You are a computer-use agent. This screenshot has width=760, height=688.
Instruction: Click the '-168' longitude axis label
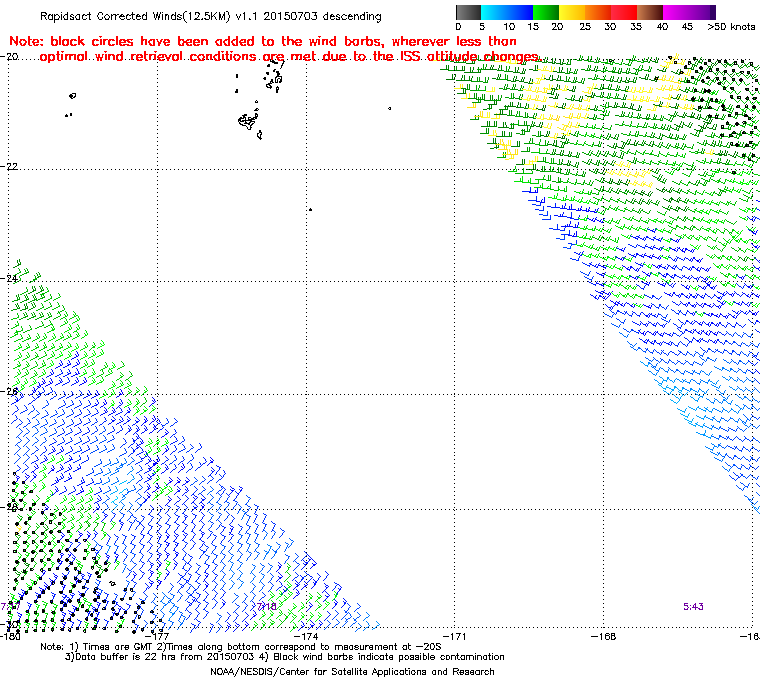(x=603, y=636)
